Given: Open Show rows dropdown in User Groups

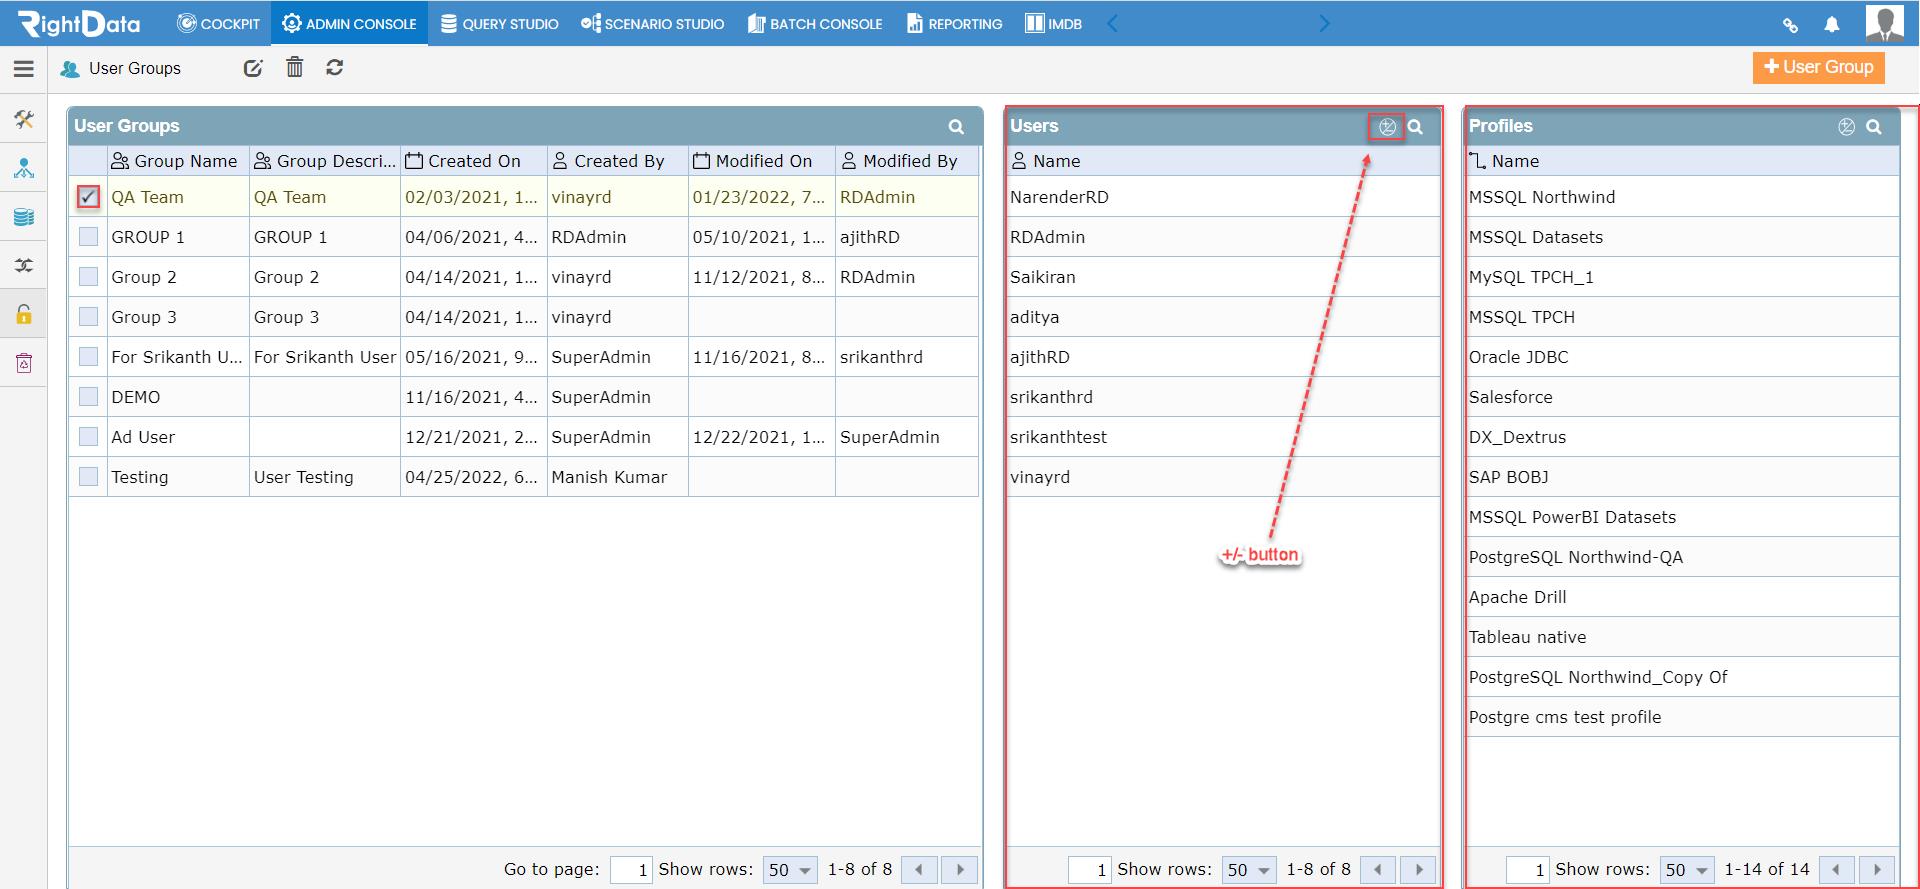Looking at the screenshot, I should [x=790, y=870].
